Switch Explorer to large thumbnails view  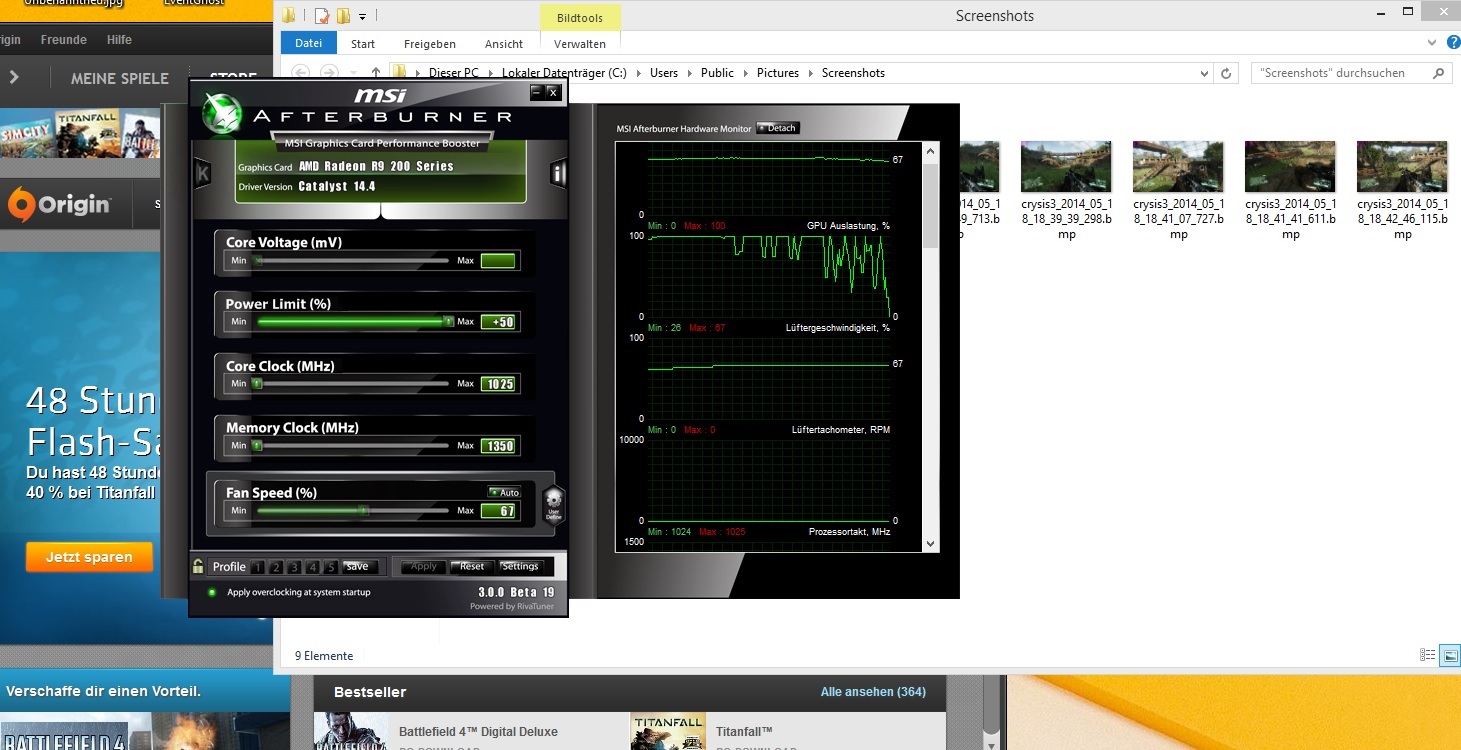click(1450, 655)
